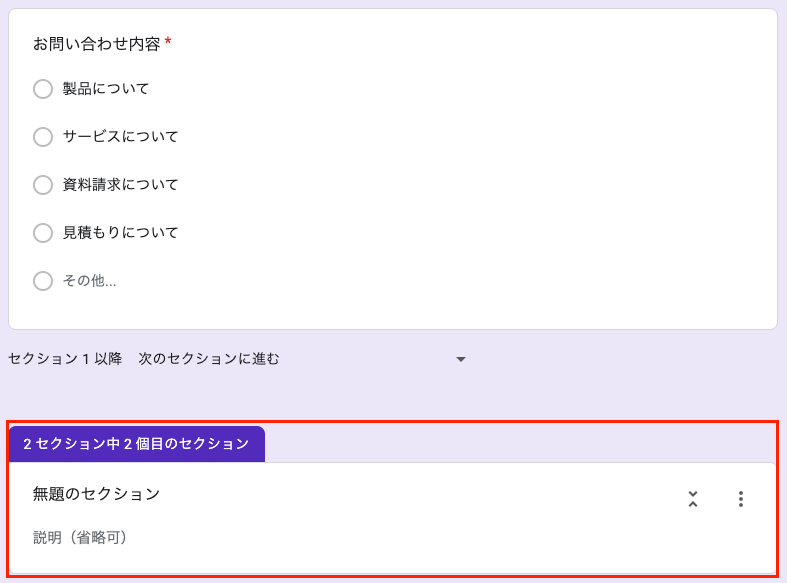Click the 無題のセクション title field

point(97,494)
